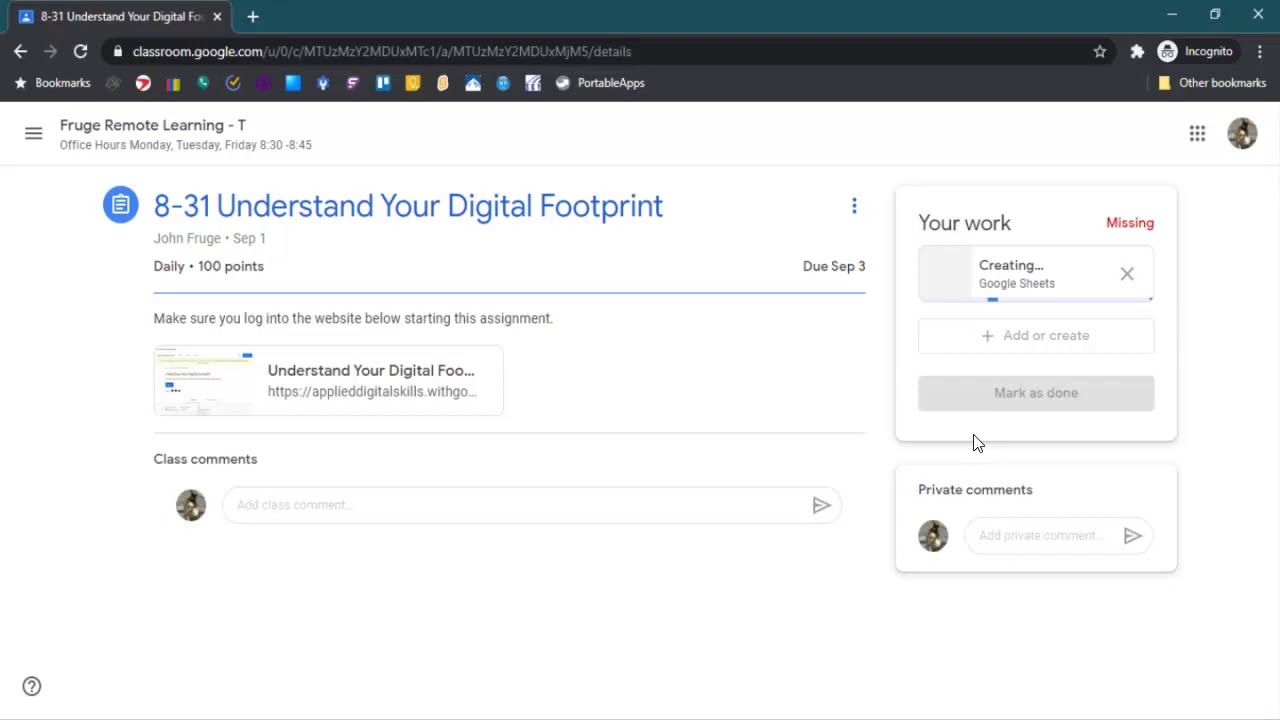
Task: Open the Classroom main menu hamburger icon
Action: [33, 133]
